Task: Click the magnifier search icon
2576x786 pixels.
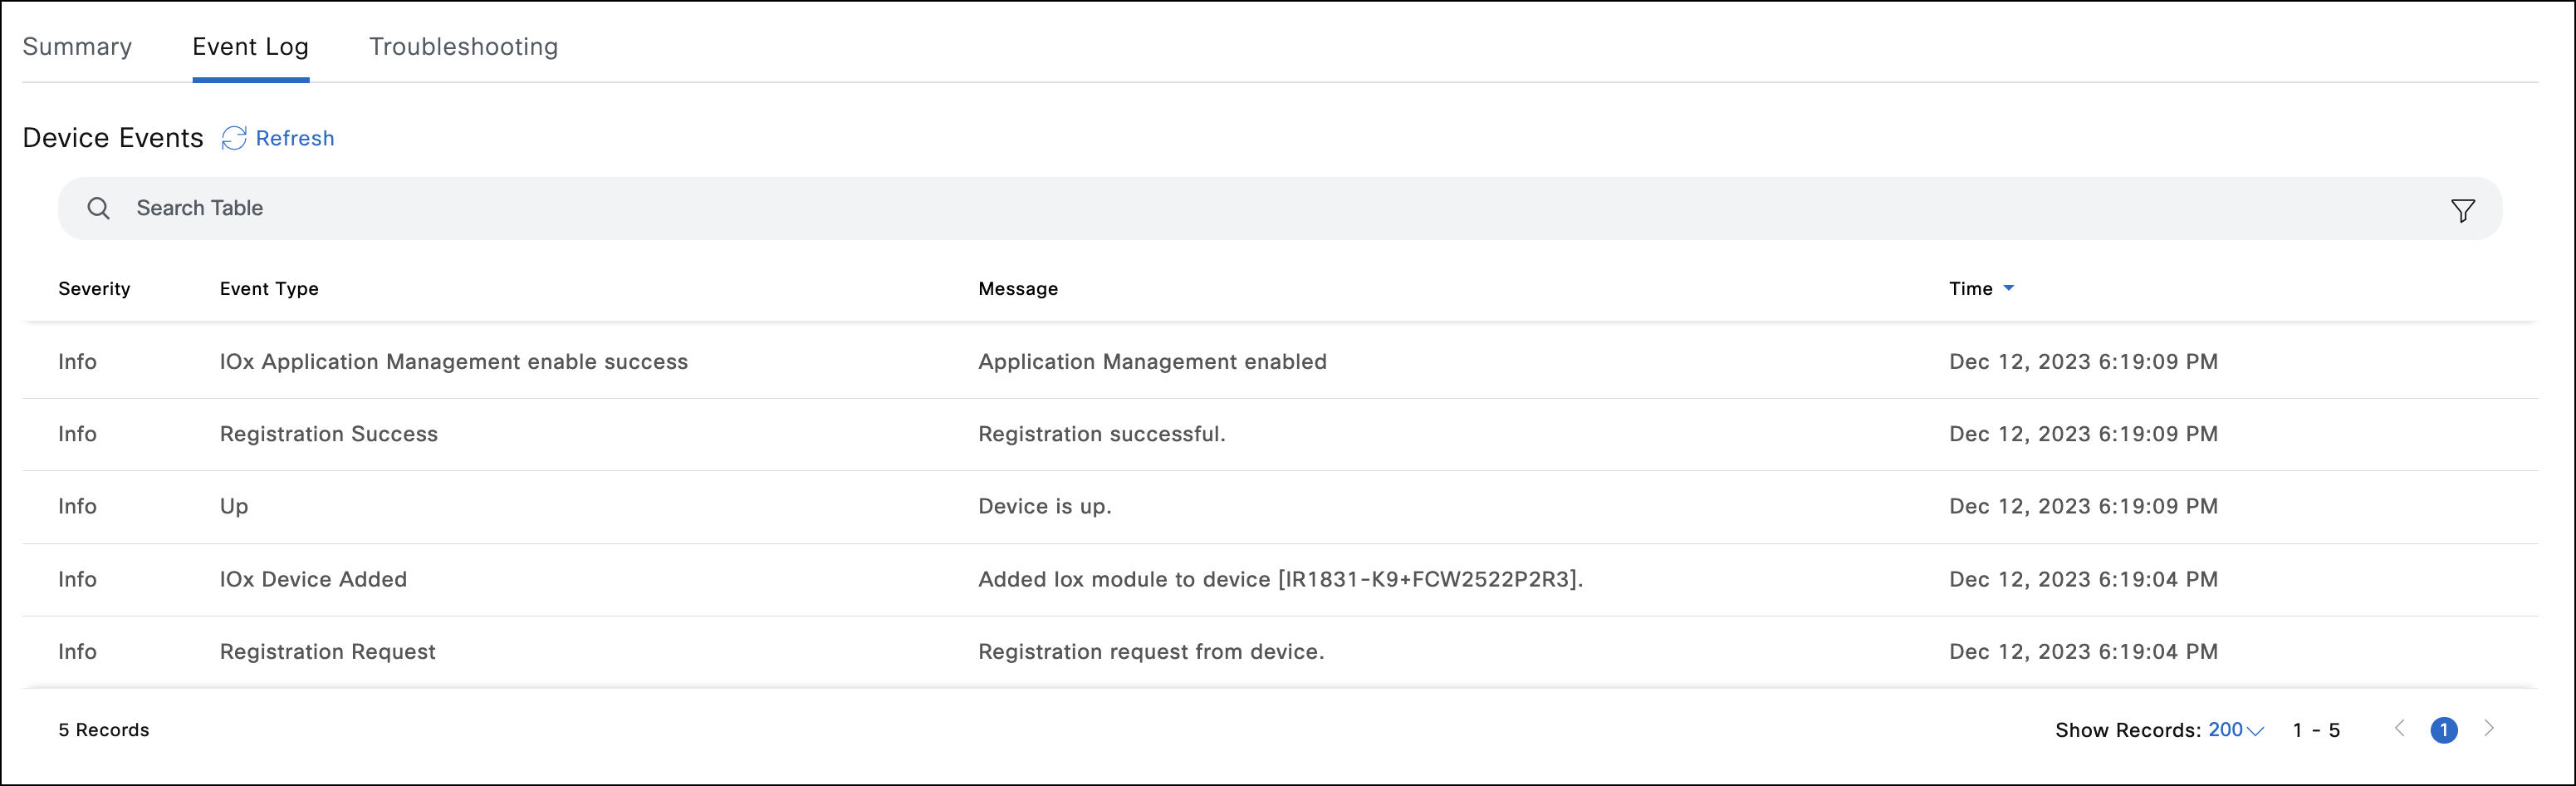Action: [x=98, y=208]
